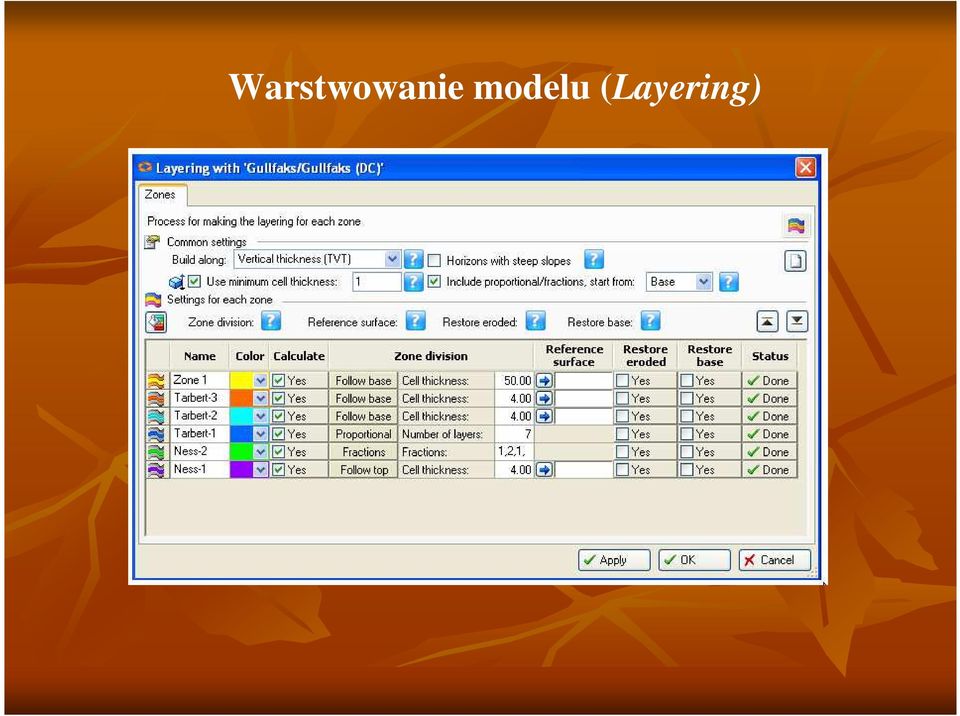Click the Apply button
Image resolution: width=960 pixels, height=716 pixels.
(x=613, y=560)
